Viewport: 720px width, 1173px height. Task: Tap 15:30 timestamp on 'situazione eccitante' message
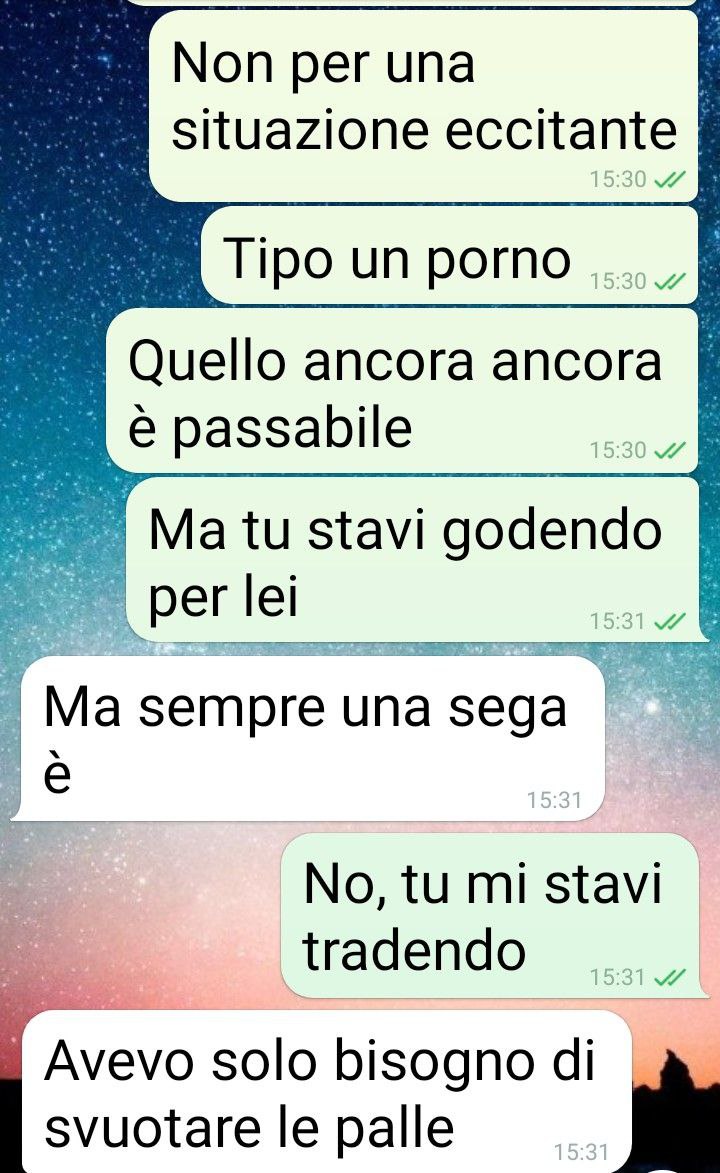[617, 180]
